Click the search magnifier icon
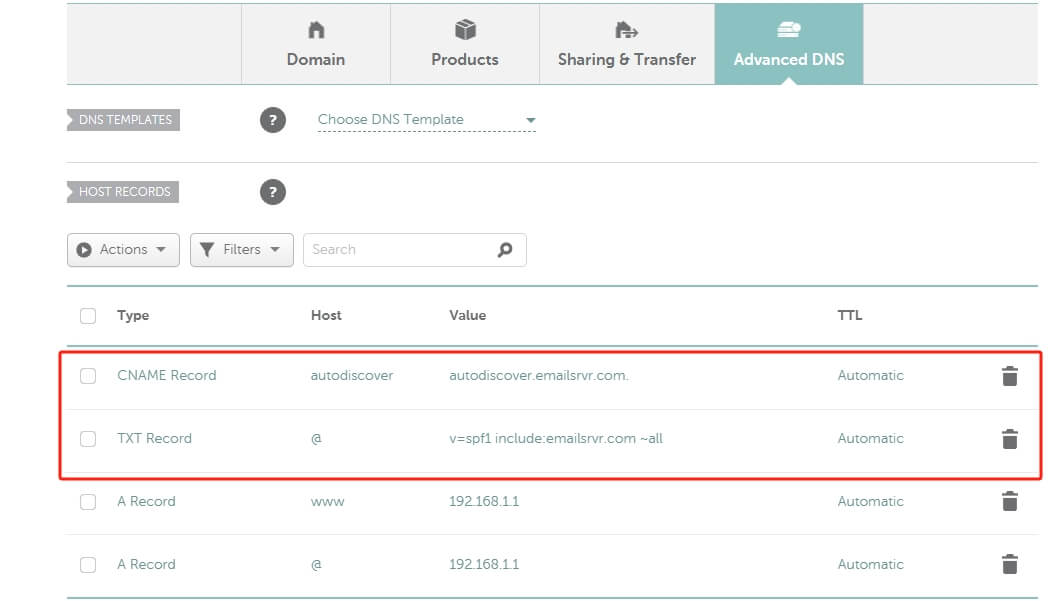 click(x=505, y=250)
